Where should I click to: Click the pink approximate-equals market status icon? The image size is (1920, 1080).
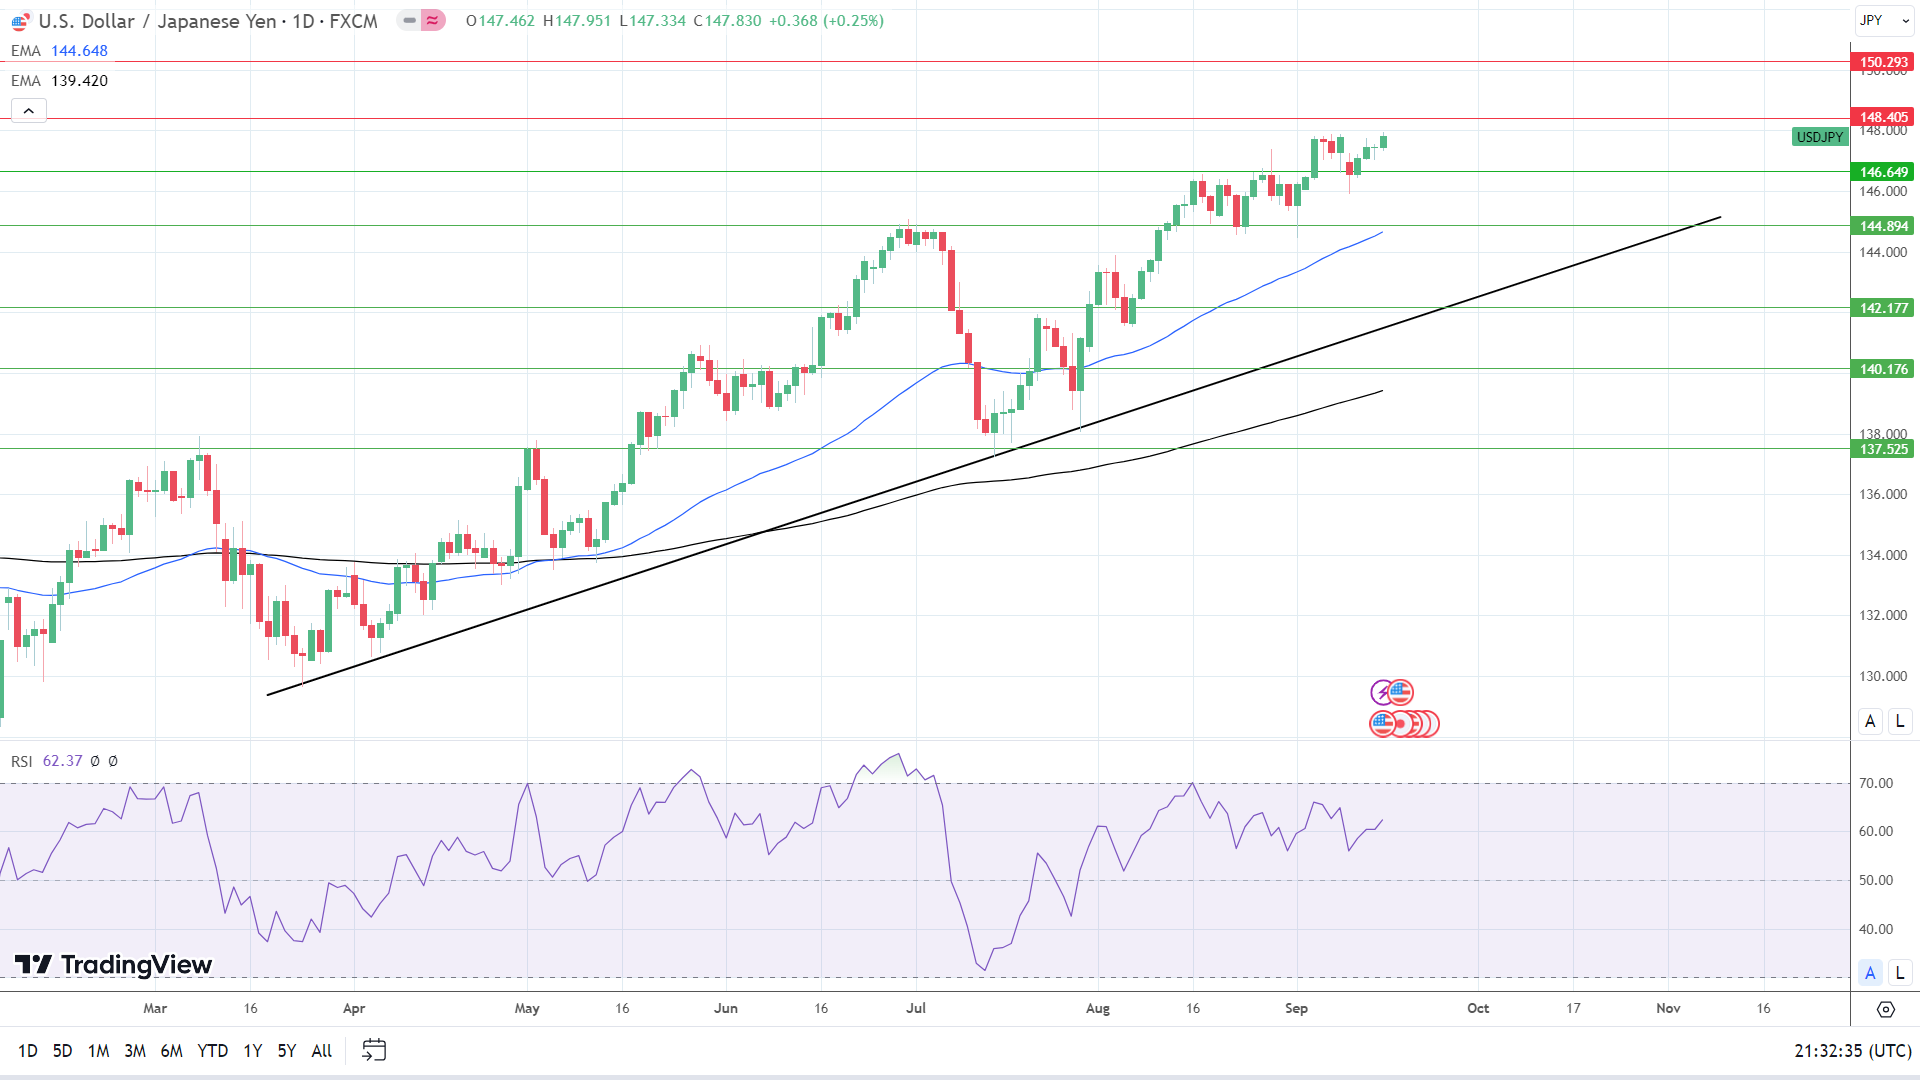tap(432, 20)
